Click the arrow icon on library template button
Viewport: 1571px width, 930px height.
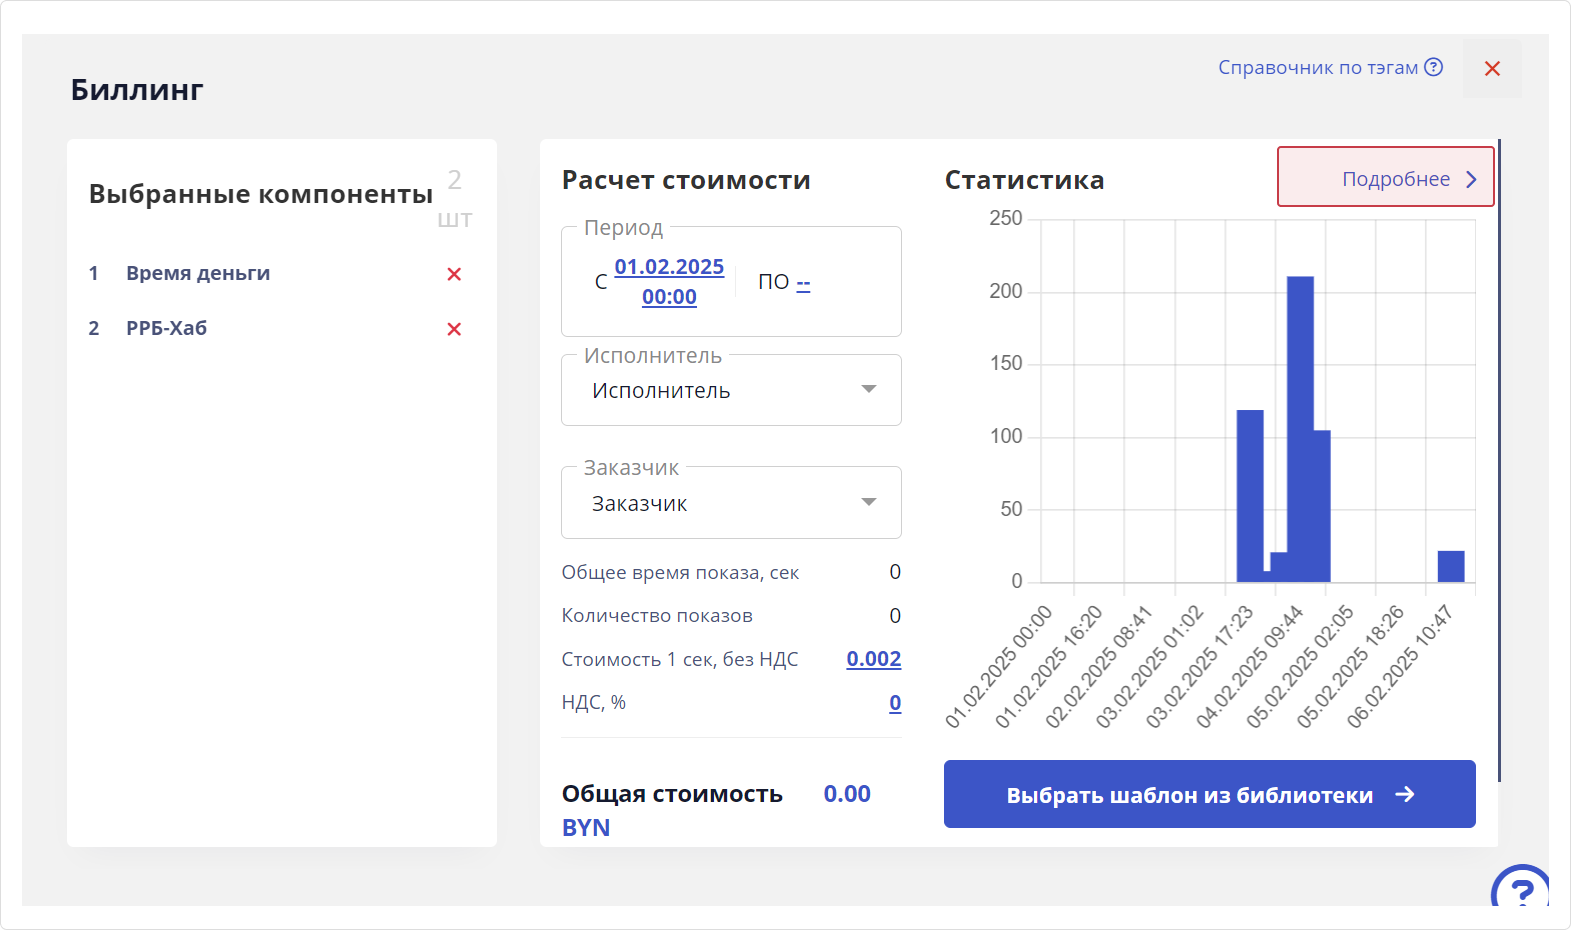pos(1405,794)
